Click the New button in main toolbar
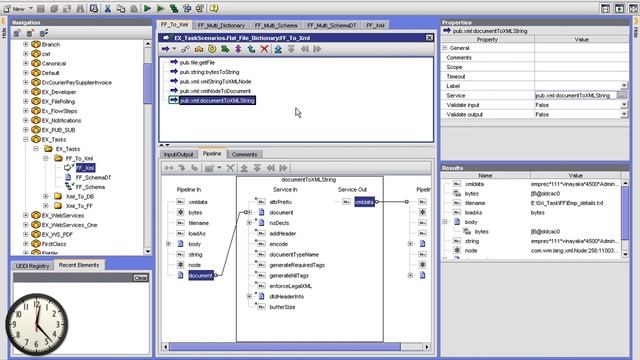Image resolution: width=640 pixels, height=360 pixels. pyautogui.click(x=15, y=8)
